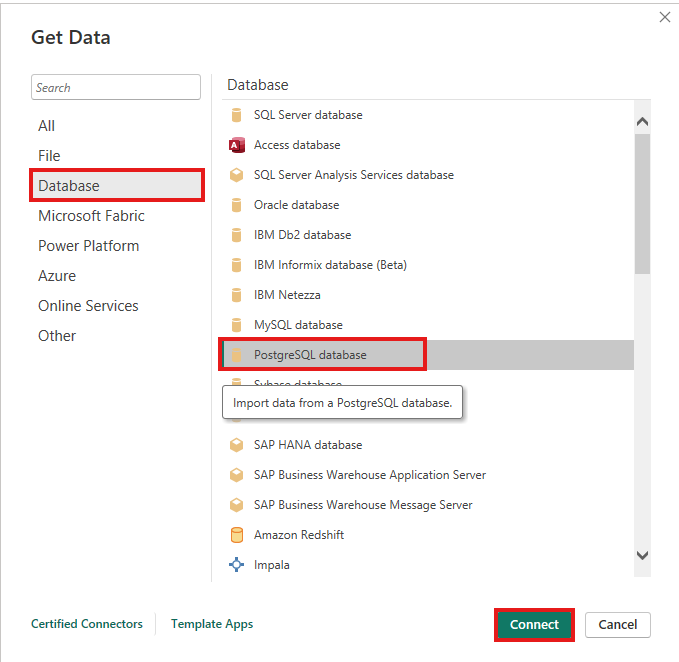
Task: Click the Amazon Redshift cylinder icon
Action: click(x=236, y=535)
